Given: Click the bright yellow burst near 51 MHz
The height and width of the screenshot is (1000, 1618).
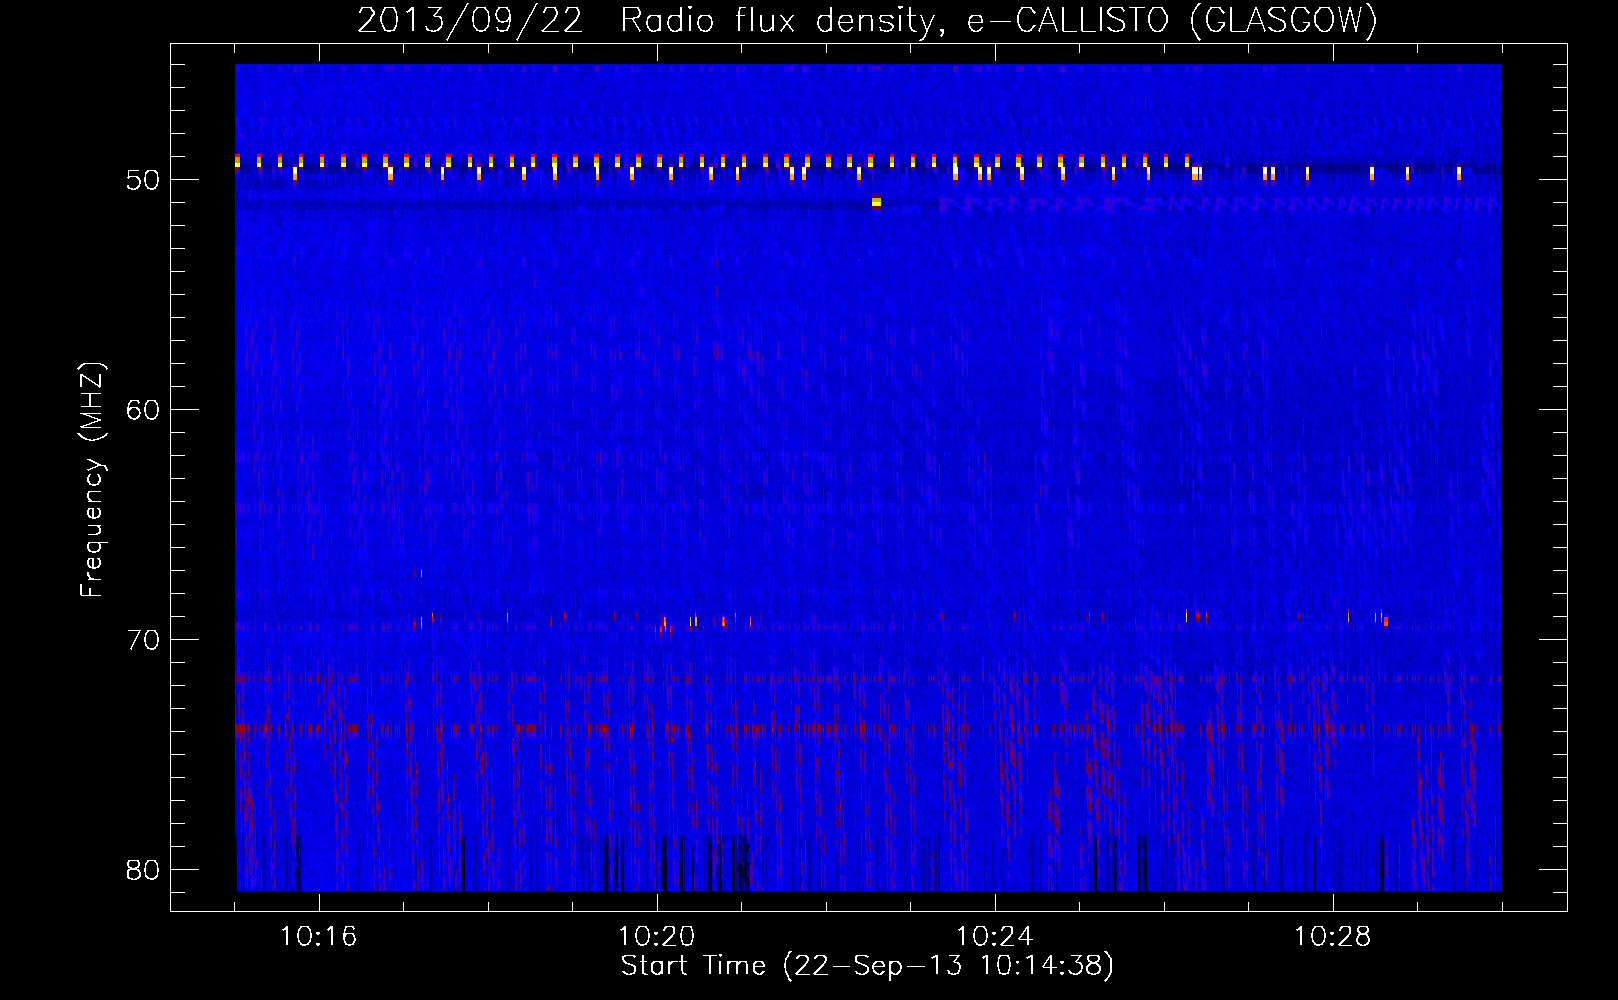Looking at the screenshot, I should (876, 202).
